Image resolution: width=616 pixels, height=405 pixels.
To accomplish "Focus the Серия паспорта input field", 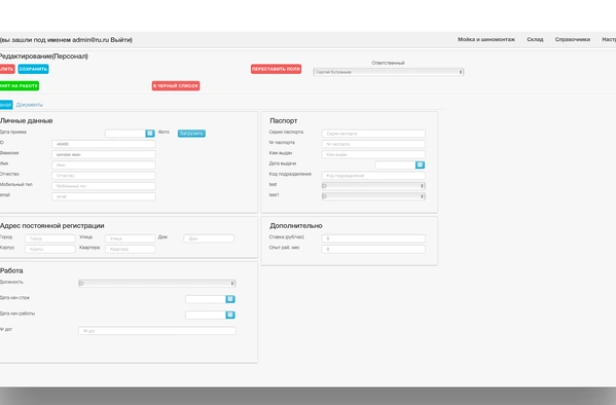I will pos(373,133).
